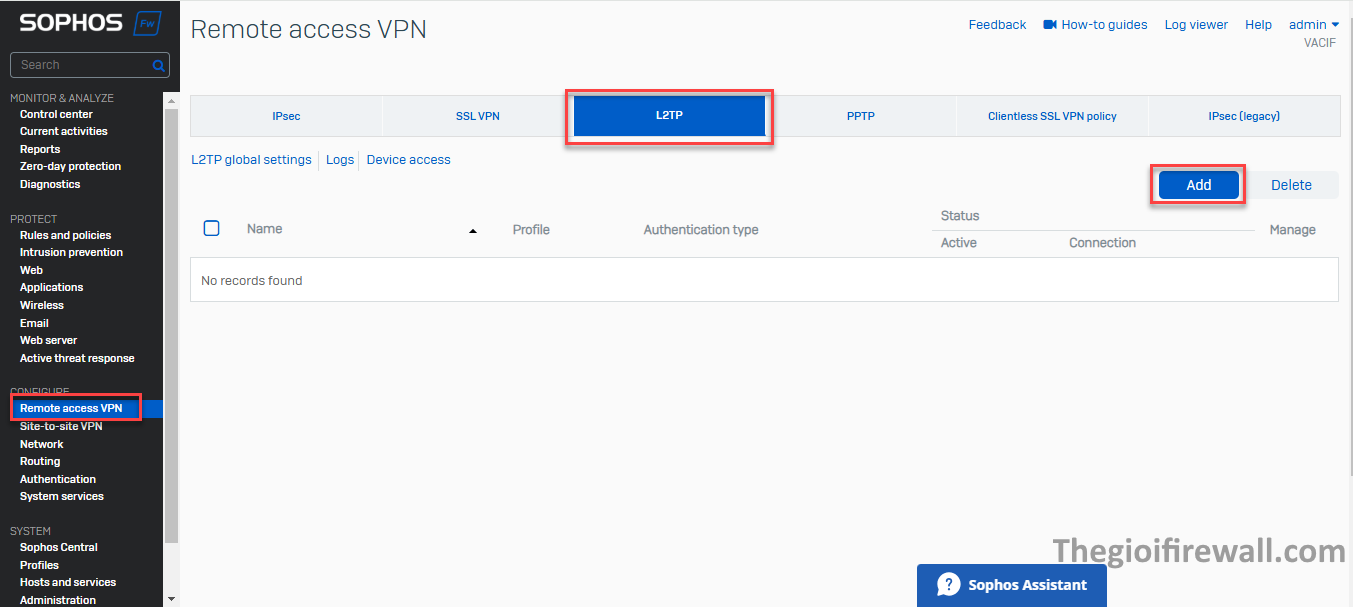Open the admin user dropdown
Viewport: 1353px width, 607px height.
coord(1314,25)
